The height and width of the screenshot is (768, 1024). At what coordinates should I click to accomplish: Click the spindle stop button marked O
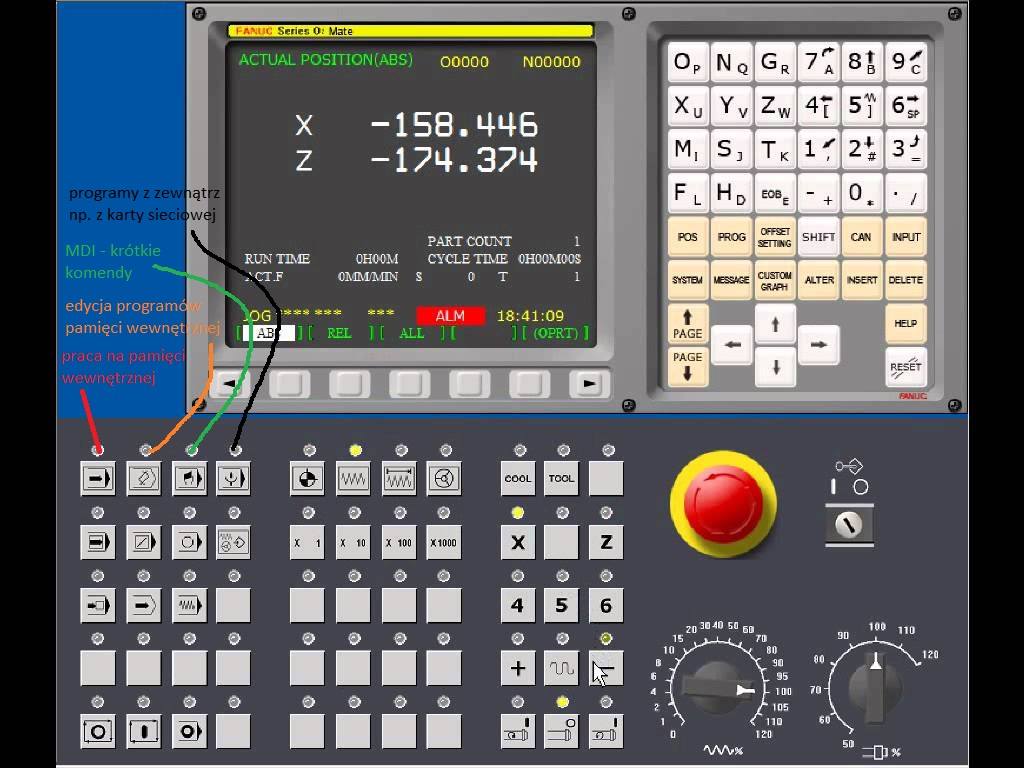click(x=562, y=731)
